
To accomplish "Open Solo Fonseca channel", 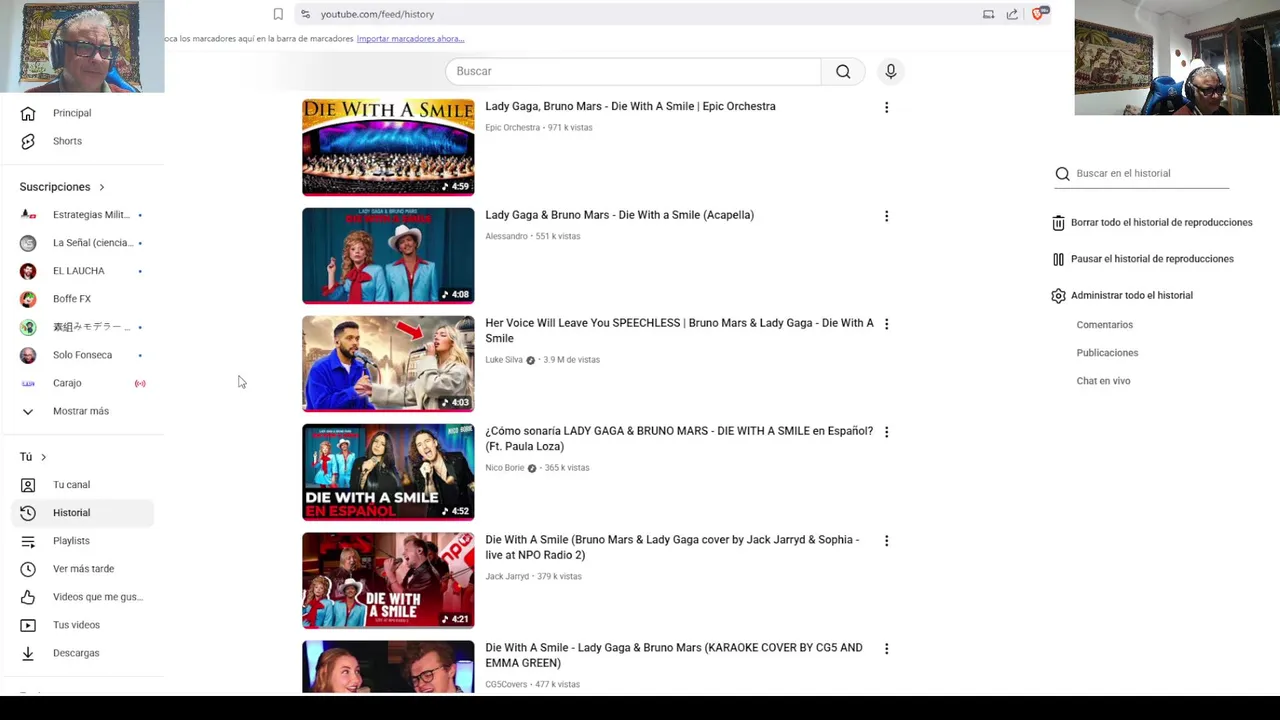I will click(x=82, y=355).
